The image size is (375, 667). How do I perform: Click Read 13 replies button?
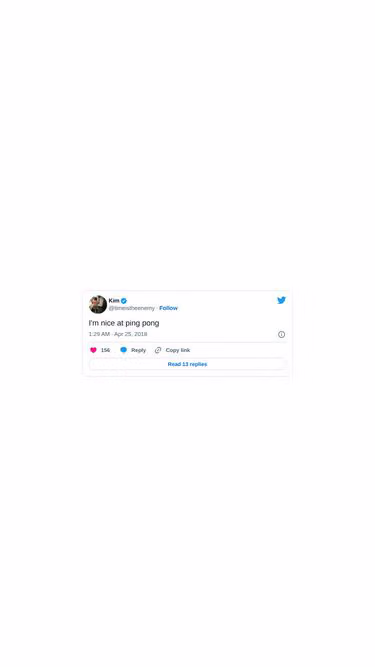click(188, 364)
